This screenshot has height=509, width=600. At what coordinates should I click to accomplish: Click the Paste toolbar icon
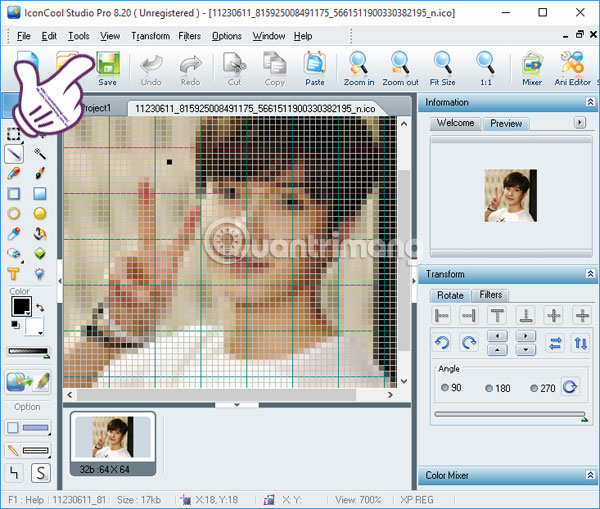[x=315, y=69]
